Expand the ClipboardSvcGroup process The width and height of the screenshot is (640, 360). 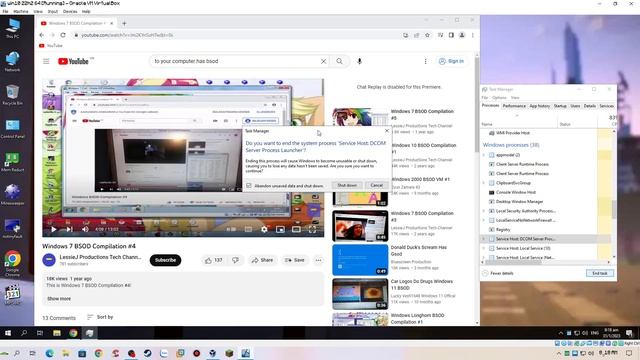pos(484,183)
